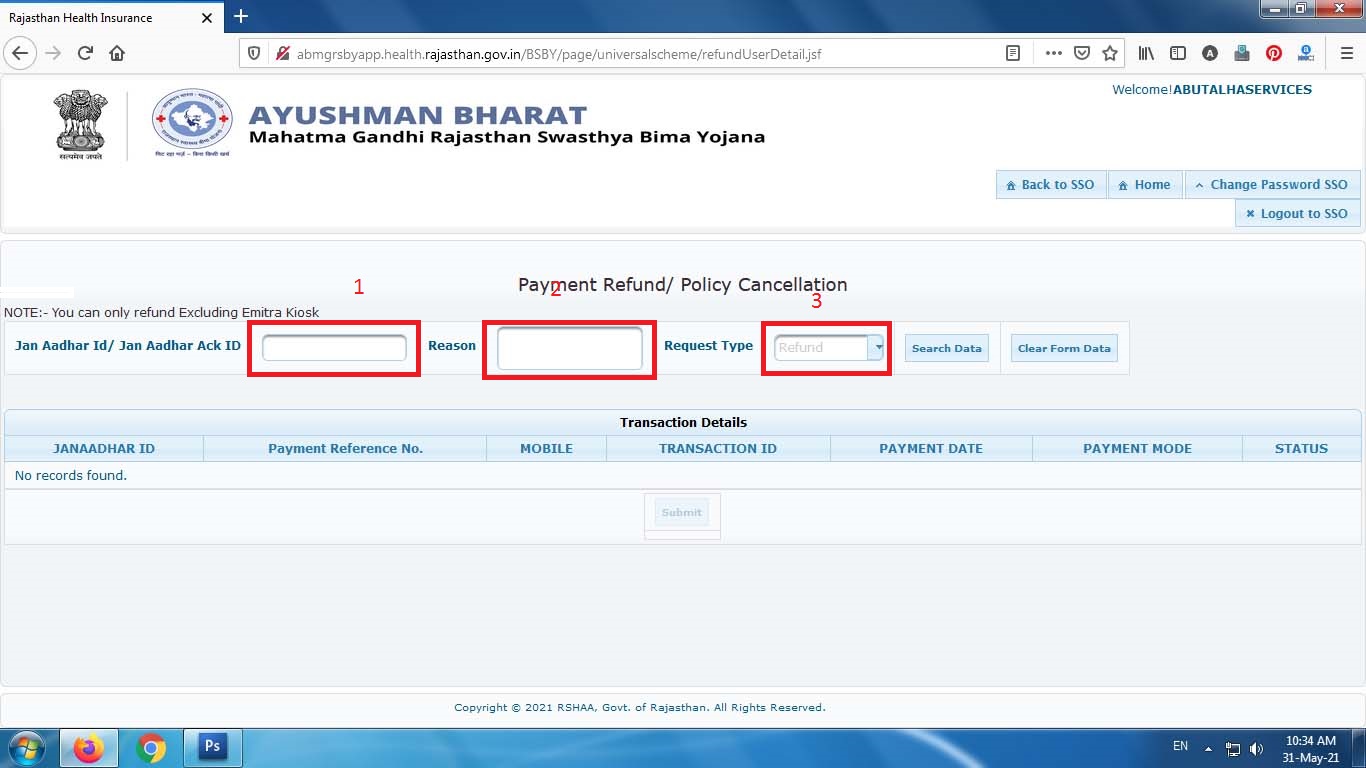Viewport: 1366px width, 768px height.
Task: Bookmark this page with star icon
Action: (1109, 53)
